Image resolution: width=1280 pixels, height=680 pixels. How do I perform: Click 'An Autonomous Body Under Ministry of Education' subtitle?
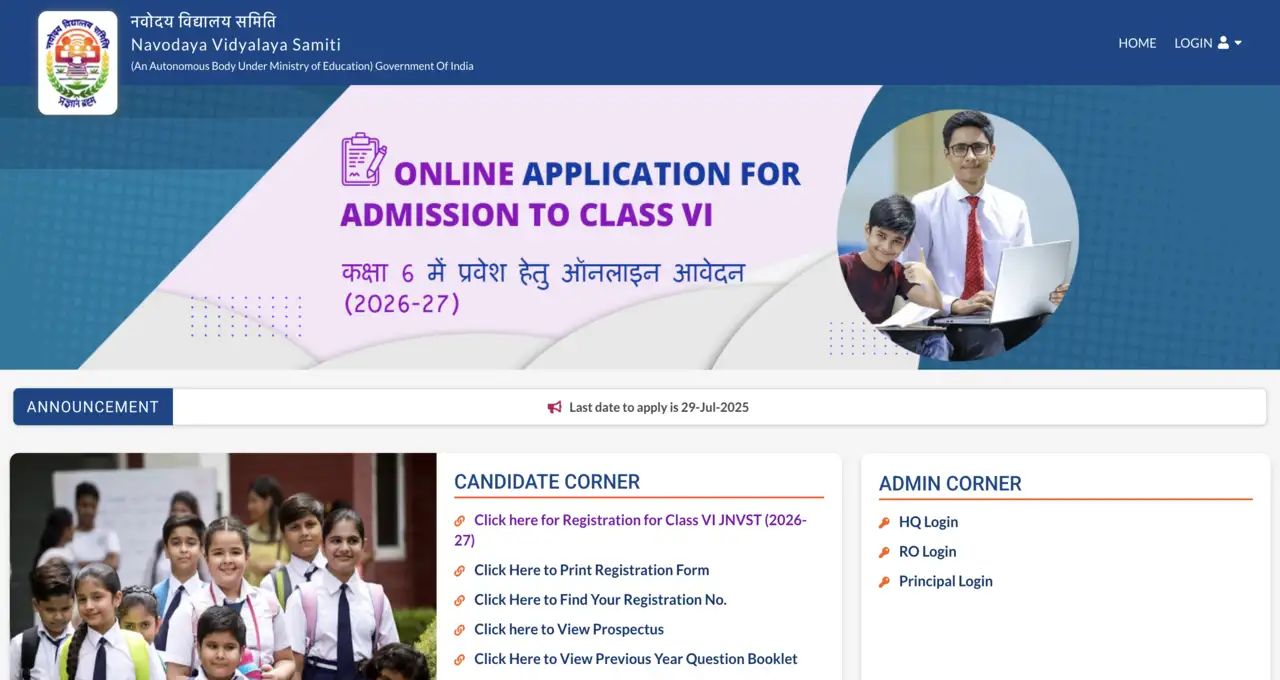tap(302, 66)
